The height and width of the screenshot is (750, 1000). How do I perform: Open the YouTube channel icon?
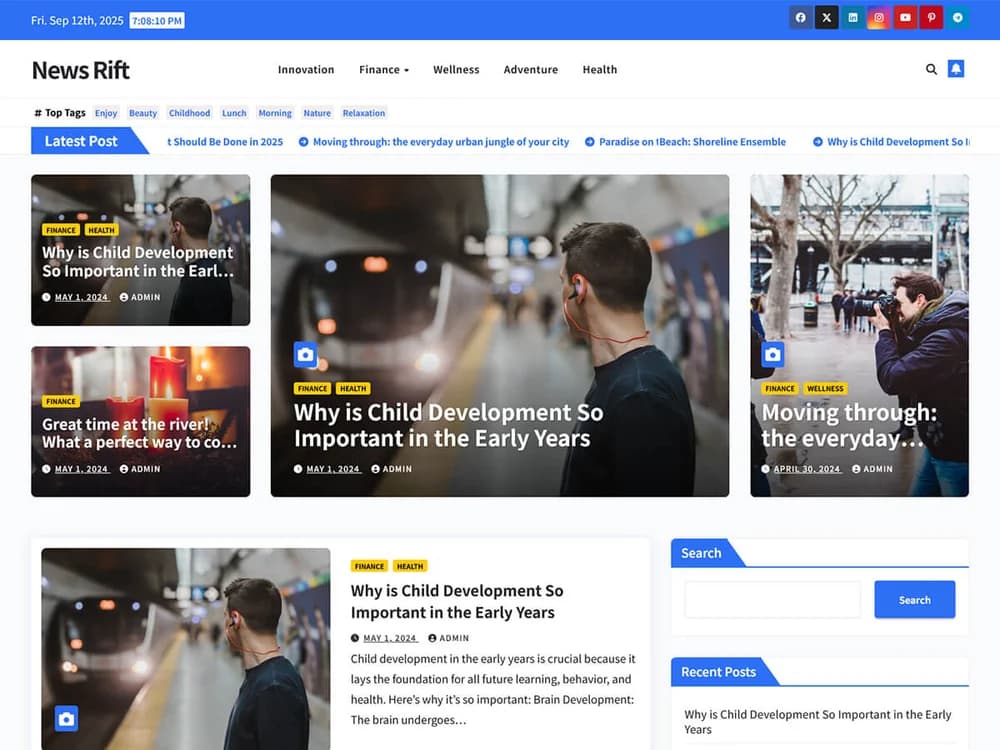click(x=905, y=17)
